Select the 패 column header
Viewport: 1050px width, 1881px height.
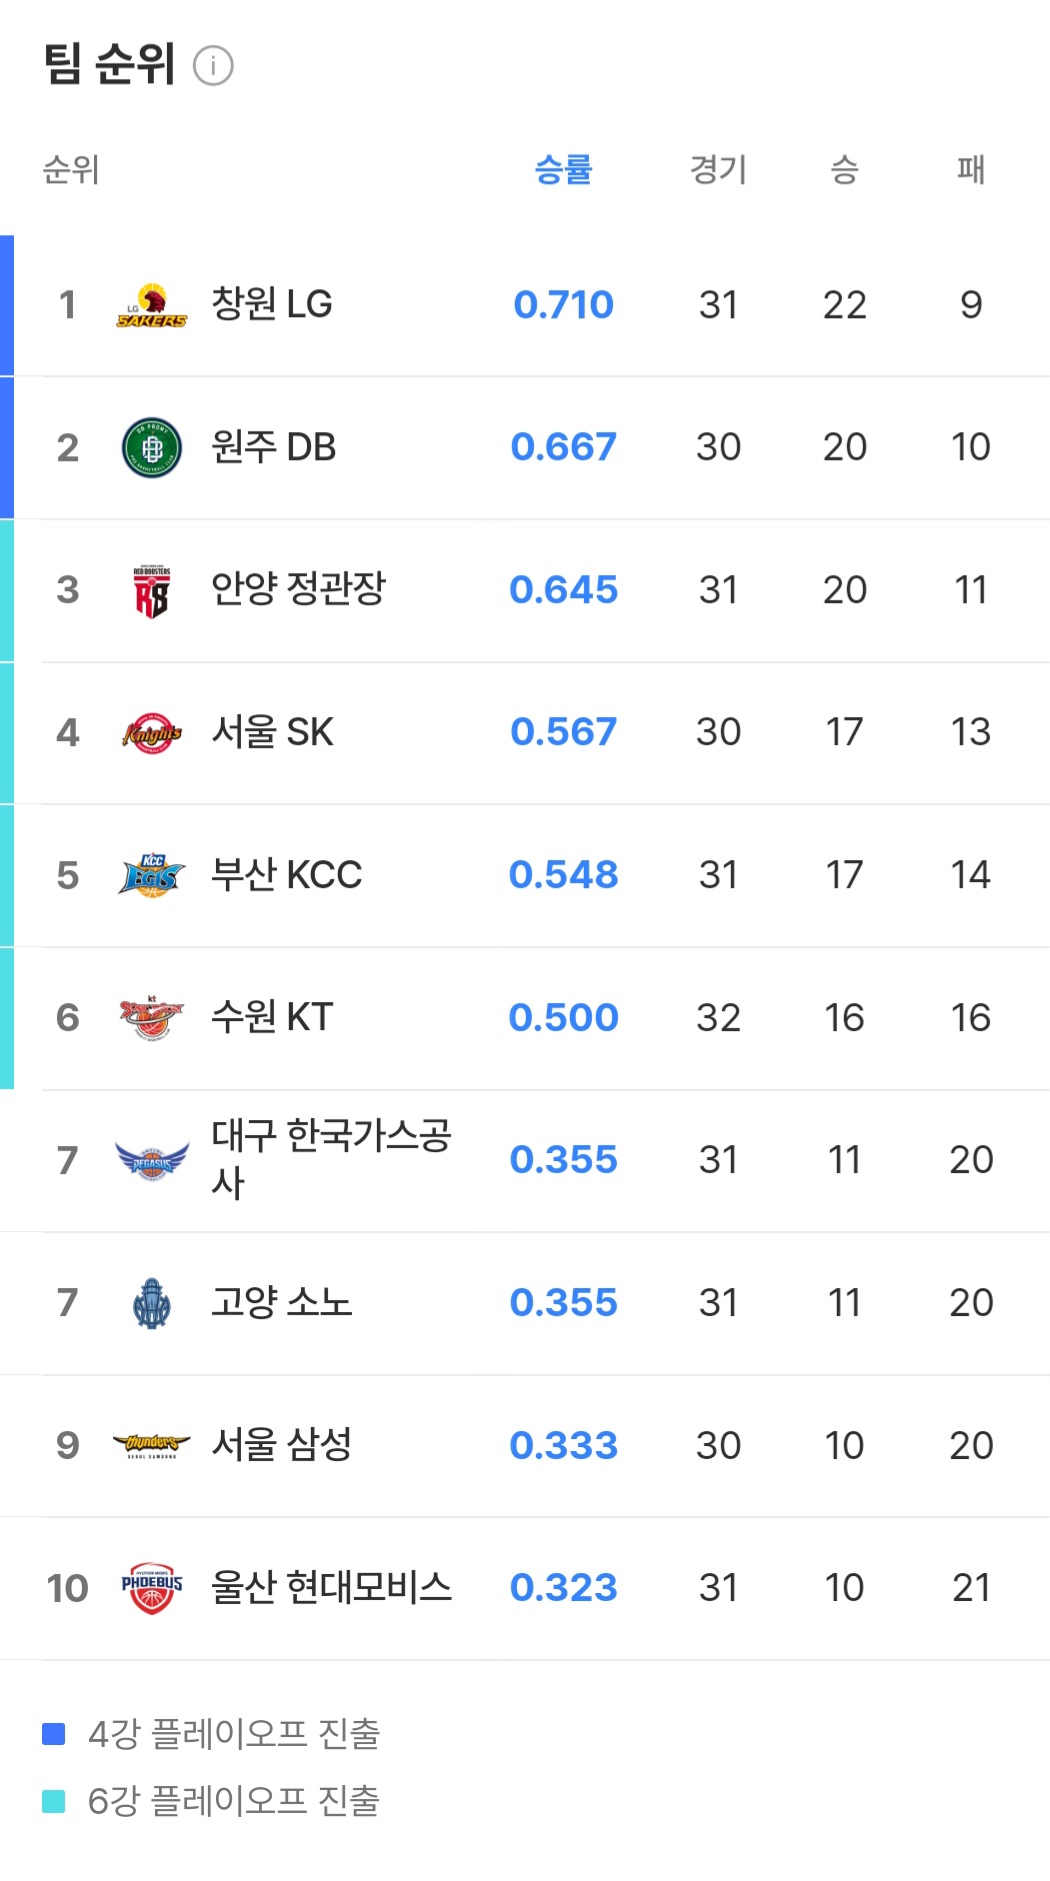click(970, 170)
